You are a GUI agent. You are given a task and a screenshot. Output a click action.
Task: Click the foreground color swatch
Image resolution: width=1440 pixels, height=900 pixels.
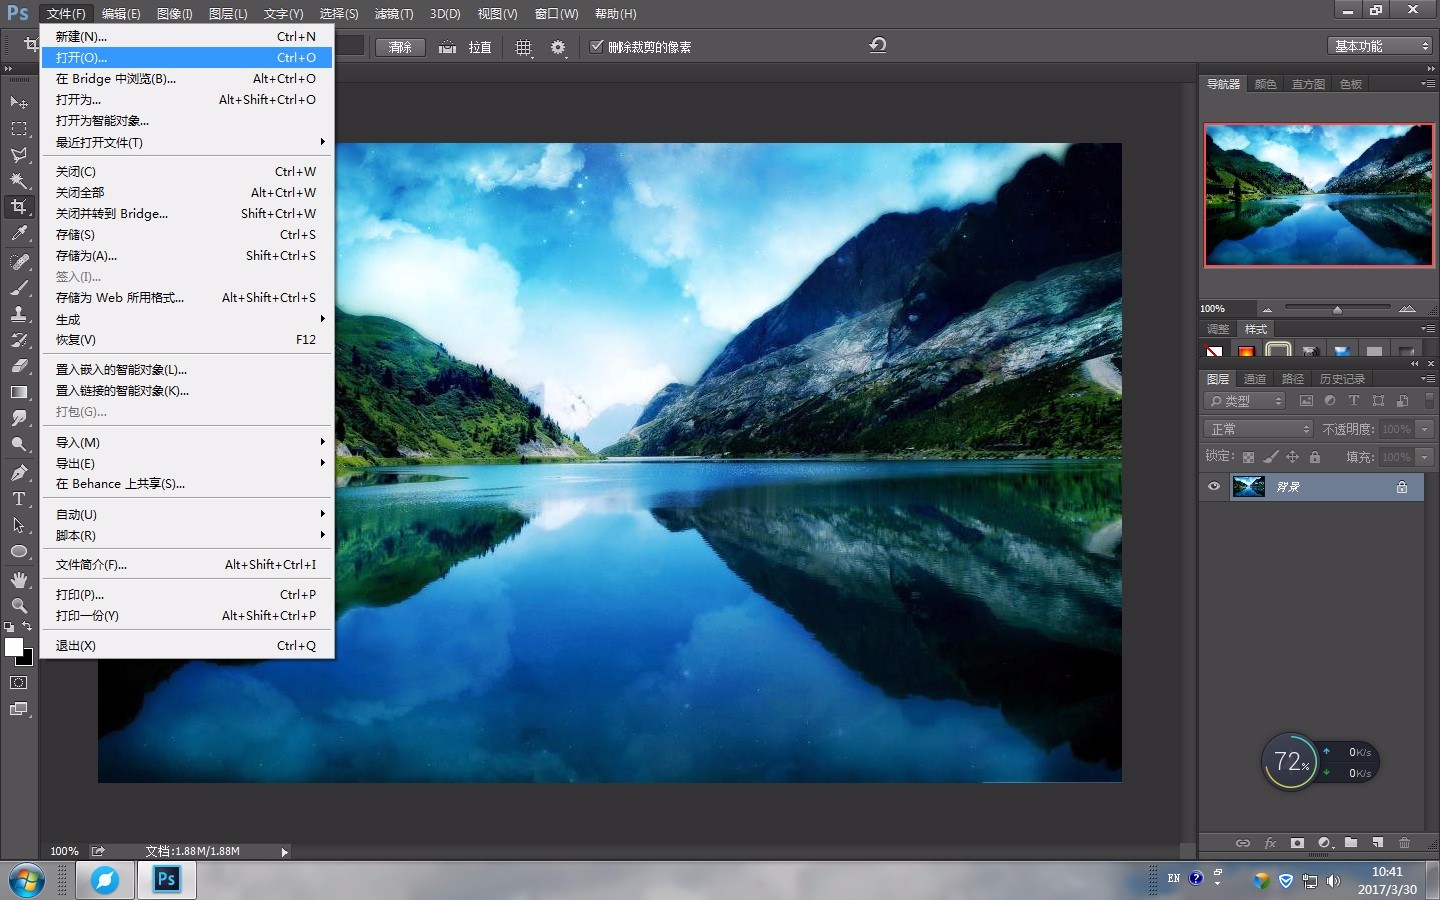point(13,647)
